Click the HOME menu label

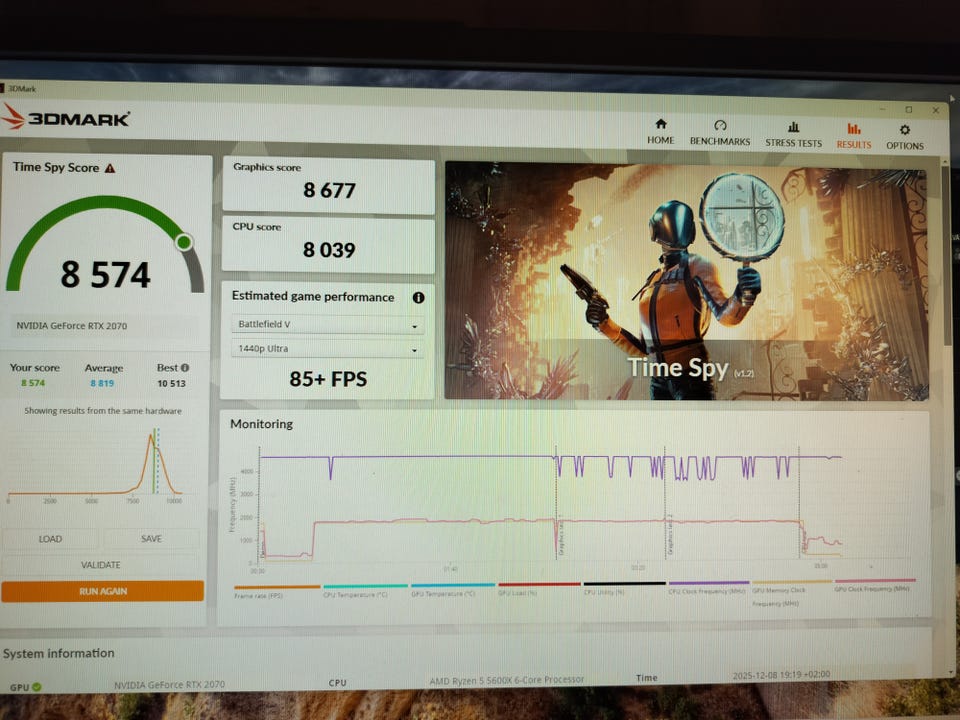click(x=661, y=140)
